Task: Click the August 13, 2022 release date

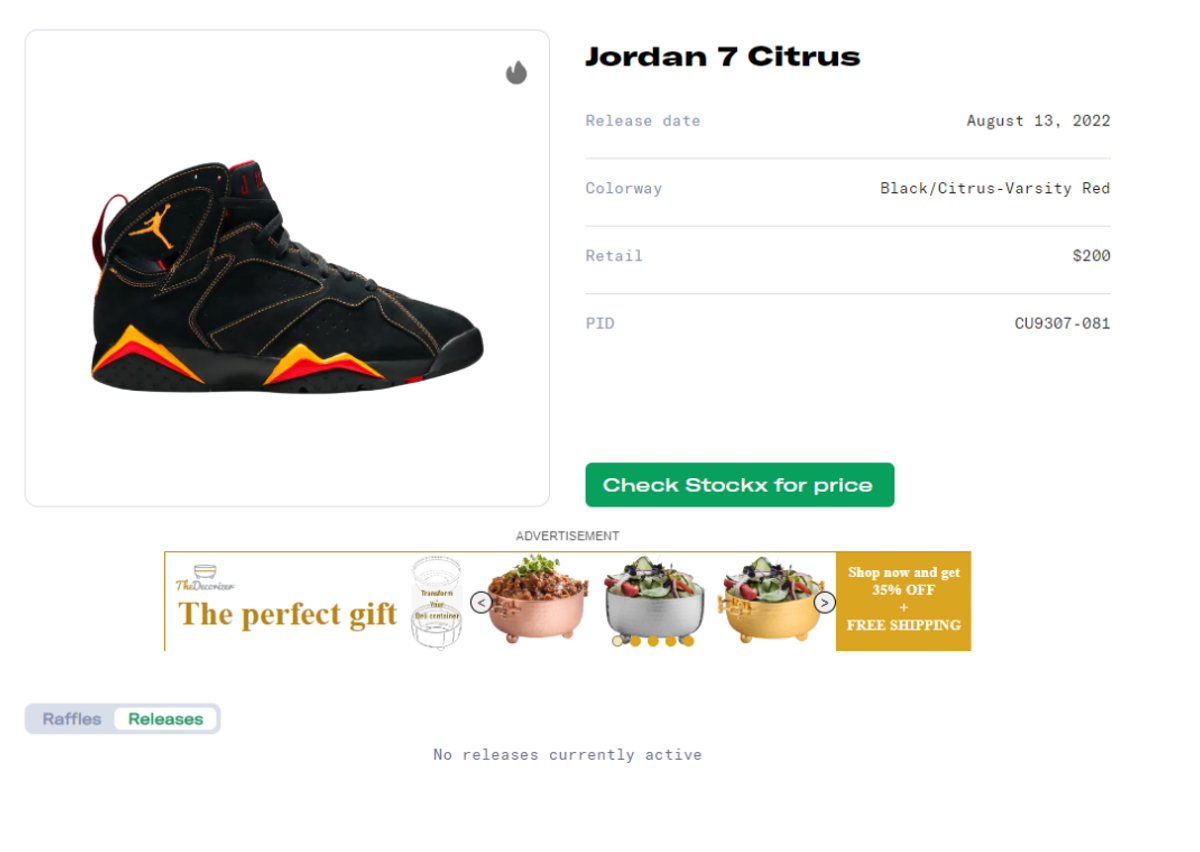Action: tap(1038, 121)
